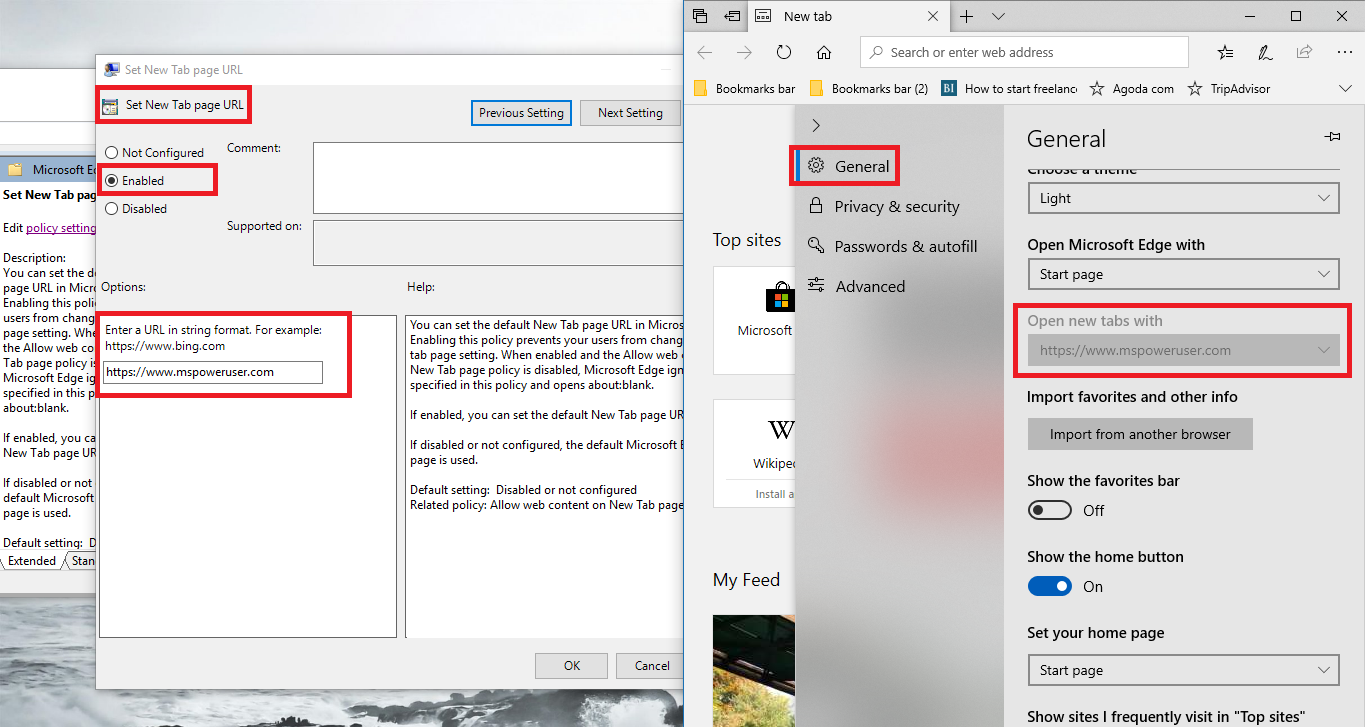Close the New tab in Edge
1365x727 pixels.
(934, 16)
